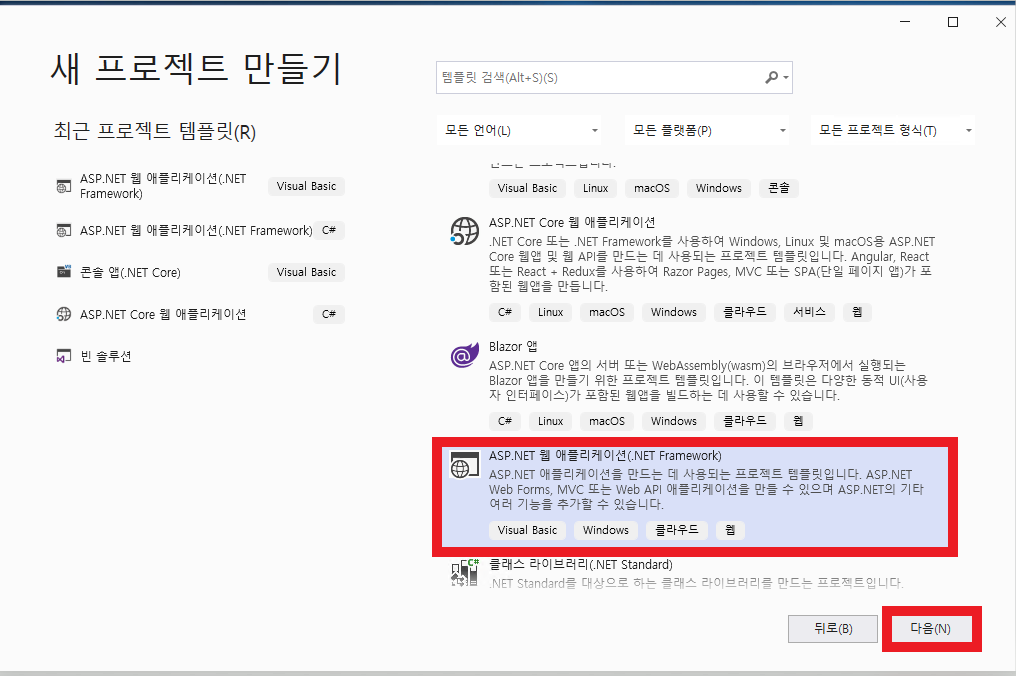Click the search magnifier icon in template search

pyautogui.click(x=771, y=78)
